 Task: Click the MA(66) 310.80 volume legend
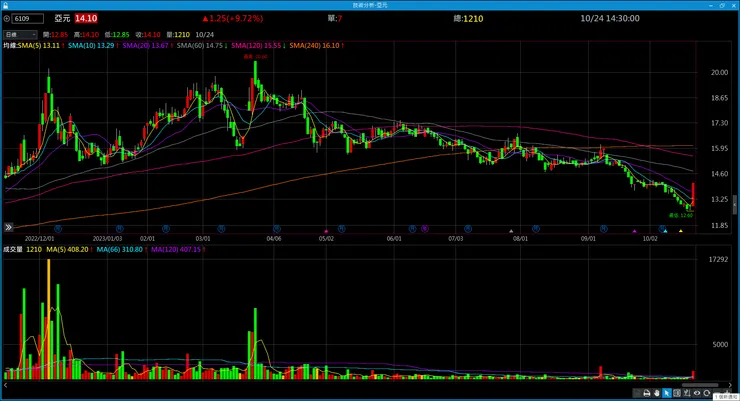click(119, 249)
